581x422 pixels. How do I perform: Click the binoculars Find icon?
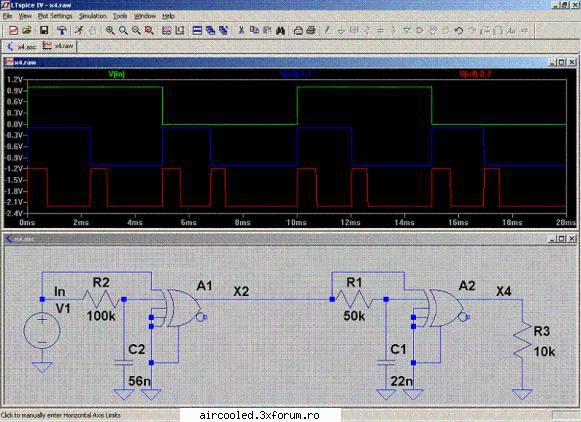[x=280, y=30]
